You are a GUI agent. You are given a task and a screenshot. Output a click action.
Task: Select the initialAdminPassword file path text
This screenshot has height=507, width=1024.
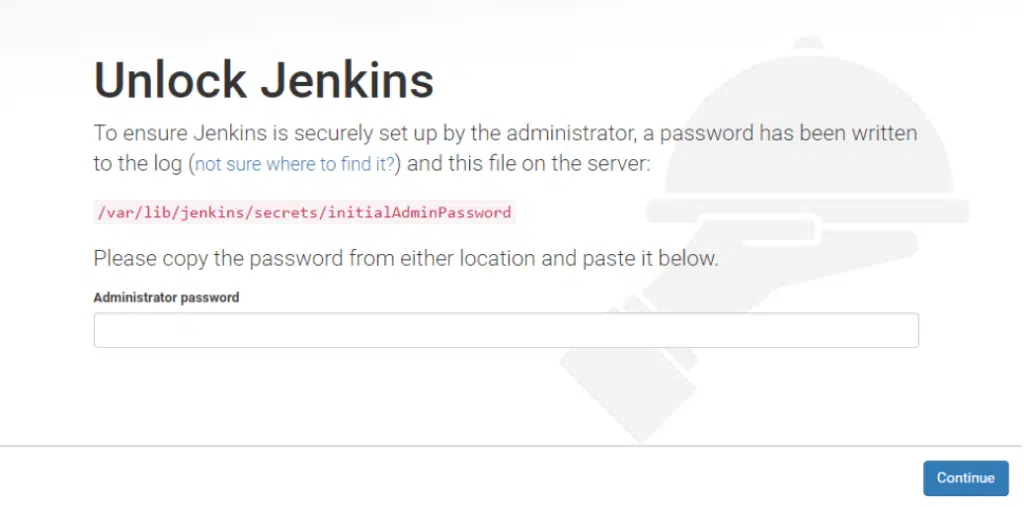[x=304, y=212]
